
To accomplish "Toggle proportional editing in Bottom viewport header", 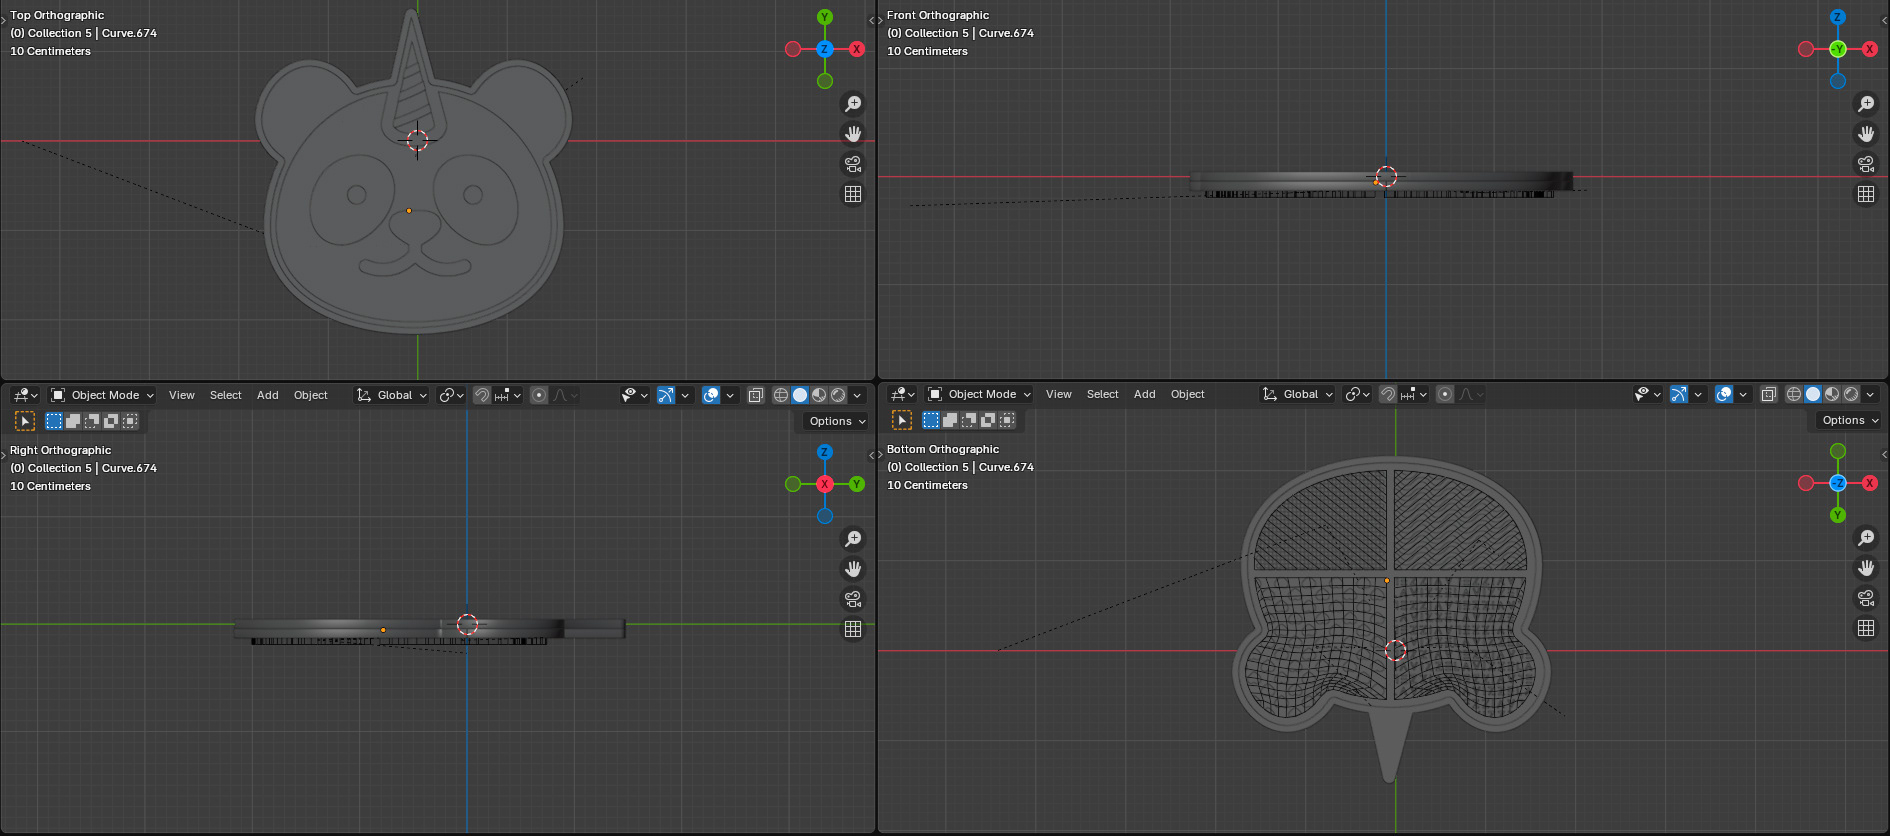I will [1445, 394].
